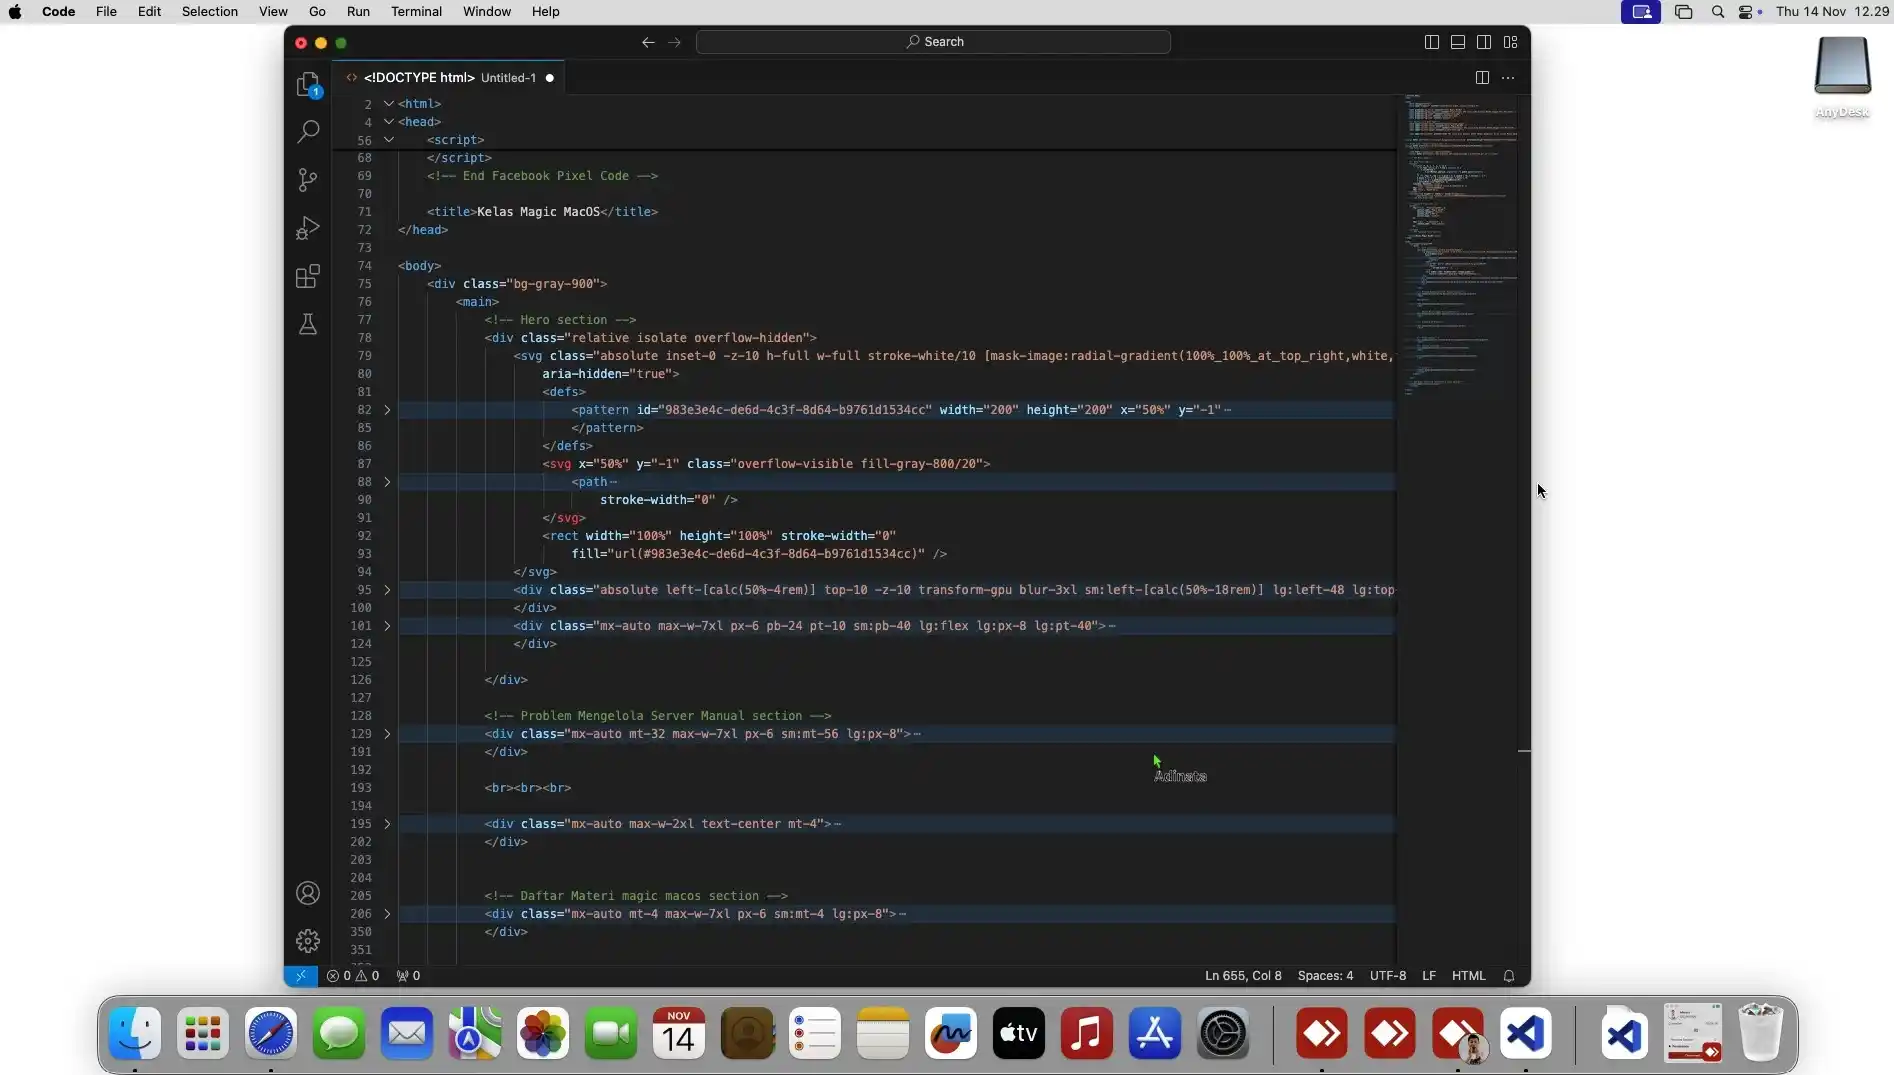The height and width of the screenshot is (1075, 1894).
Task: Change language mode via HTML
Action: 1468,976
